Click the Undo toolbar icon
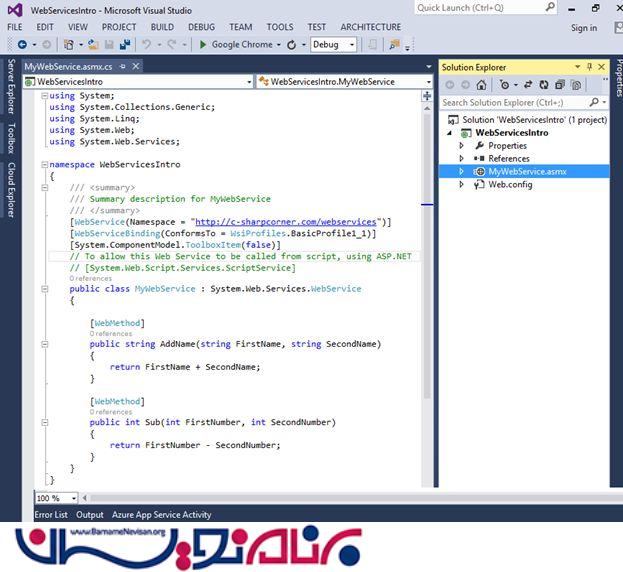 [146, 45]
